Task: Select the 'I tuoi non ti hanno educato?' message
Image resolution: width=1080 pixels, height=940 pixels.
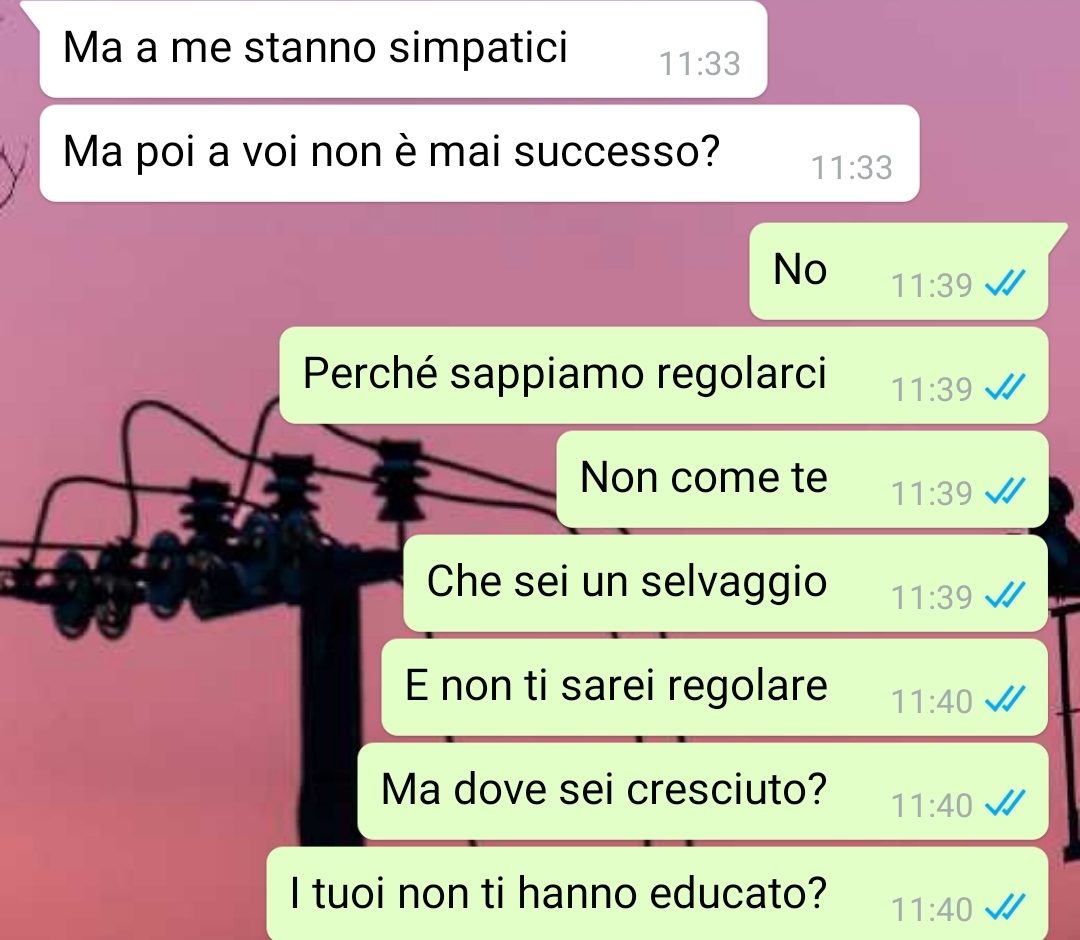Action: coord(658,894)
